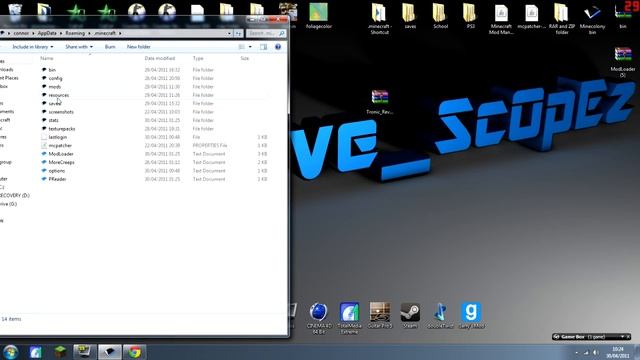640x360 pixels.
Task: Toggle the preview pane button
Action: point(264,47)
